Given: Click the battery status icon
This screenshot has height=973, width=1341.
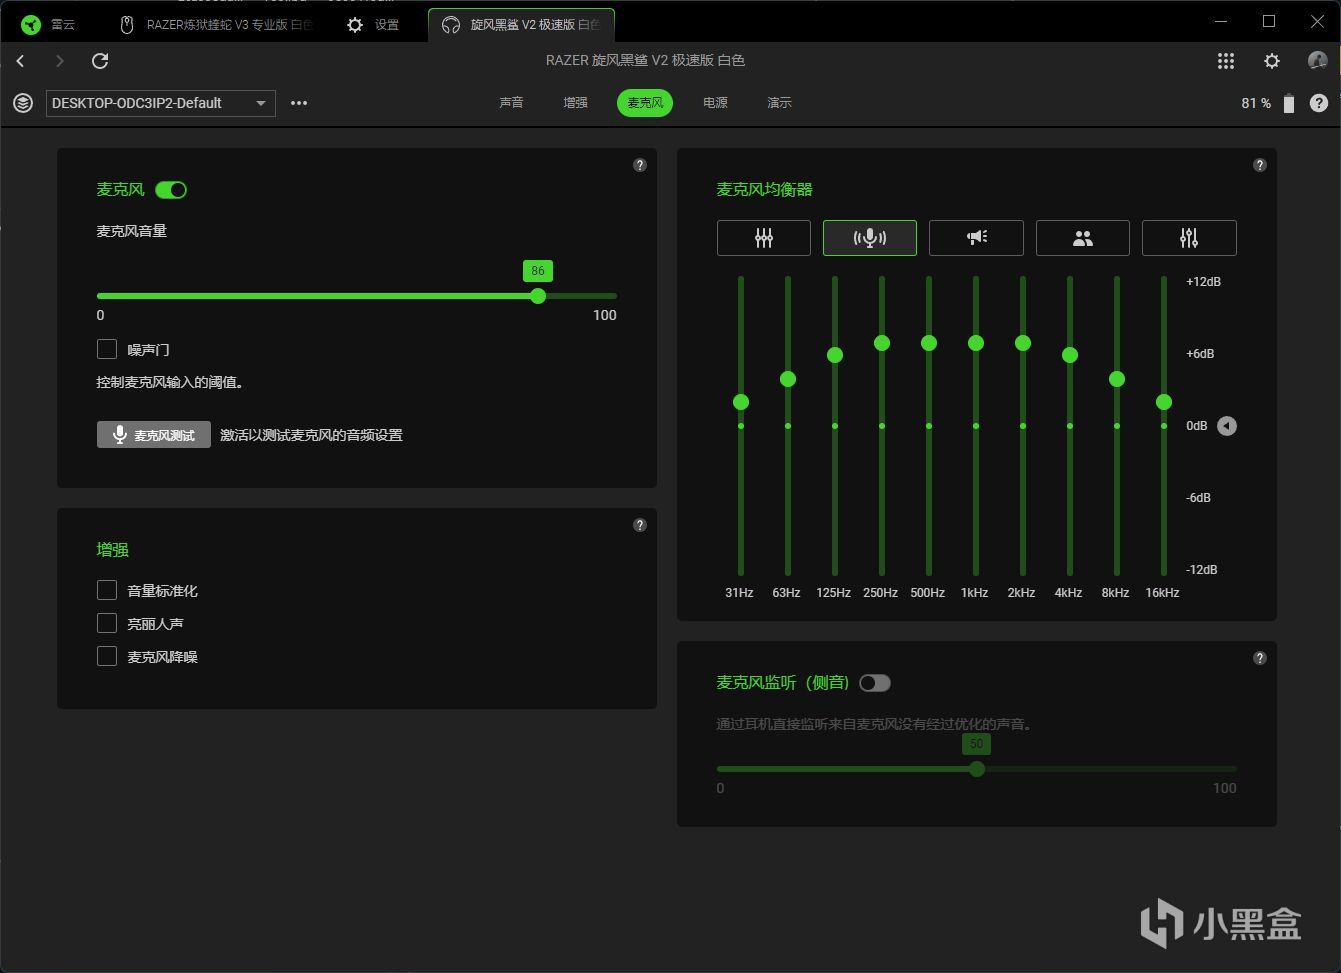Looking at the screenshot, I should tap(1289, 103).
